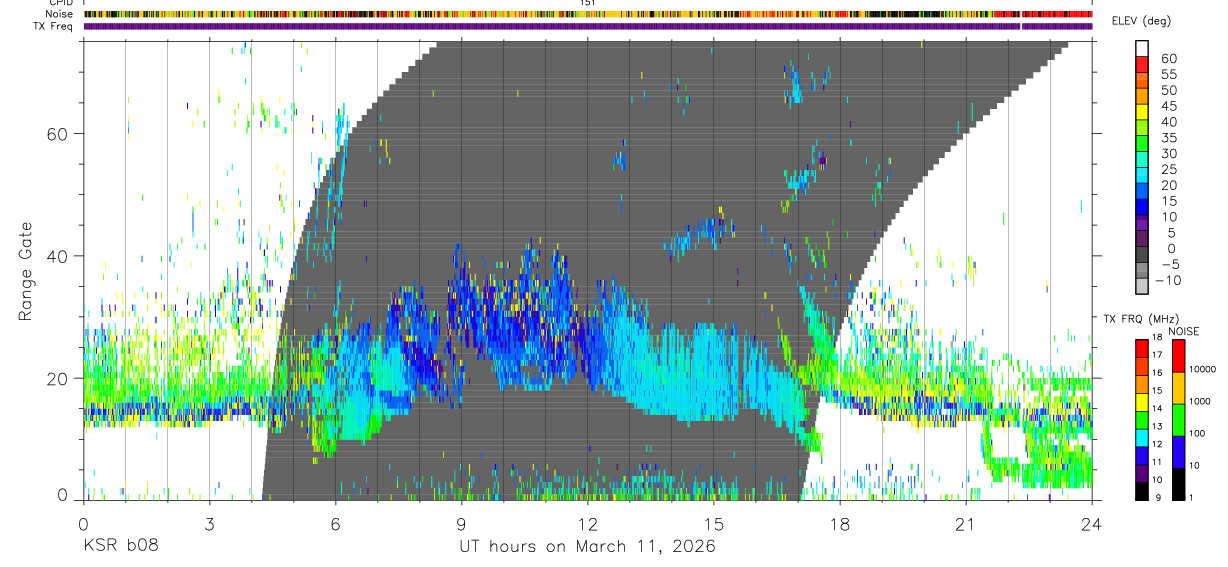Screen dimensions: 1228x567
Task: Select the yellow 14–15 MHz TX frequency swatch
Action: tap(1142, 400)
